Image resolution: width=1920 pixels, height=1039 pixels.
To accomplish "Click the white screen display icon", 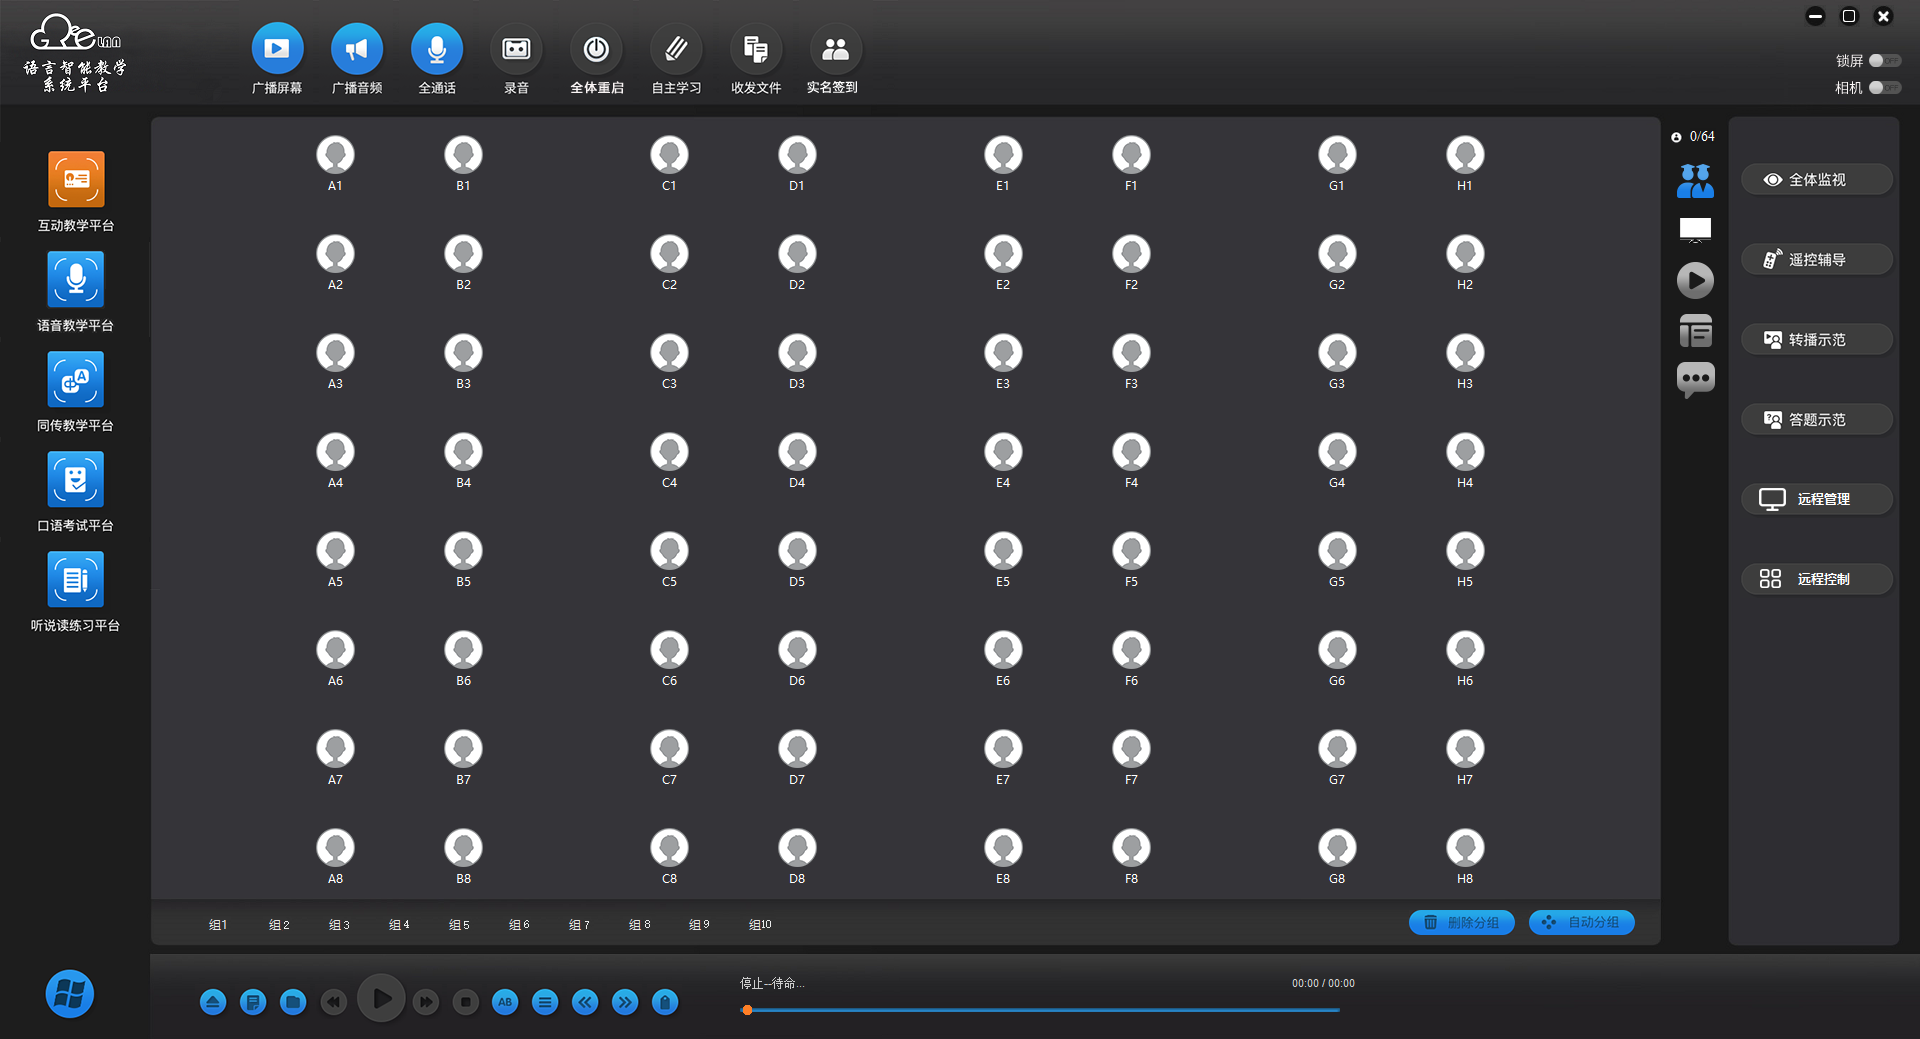I will pyautogui.click(x=1695, y=230).
